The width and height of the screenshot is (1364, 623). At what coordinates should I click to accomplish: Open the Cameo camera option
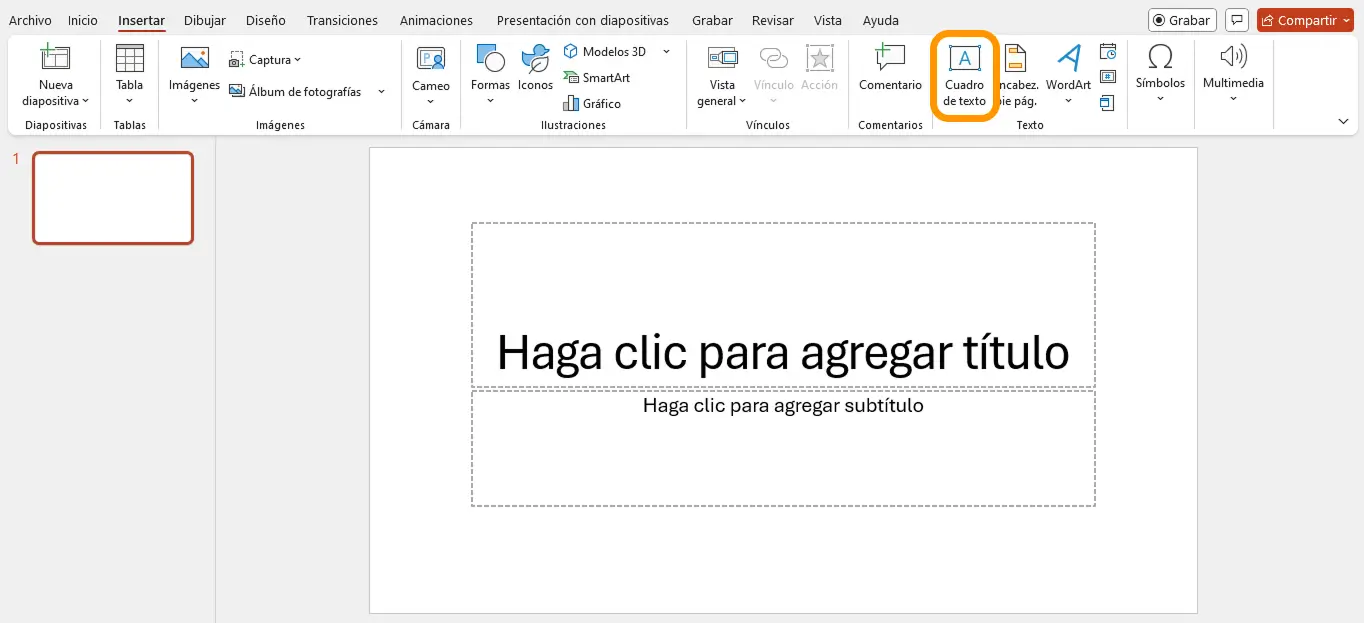(x=431, y=74)
